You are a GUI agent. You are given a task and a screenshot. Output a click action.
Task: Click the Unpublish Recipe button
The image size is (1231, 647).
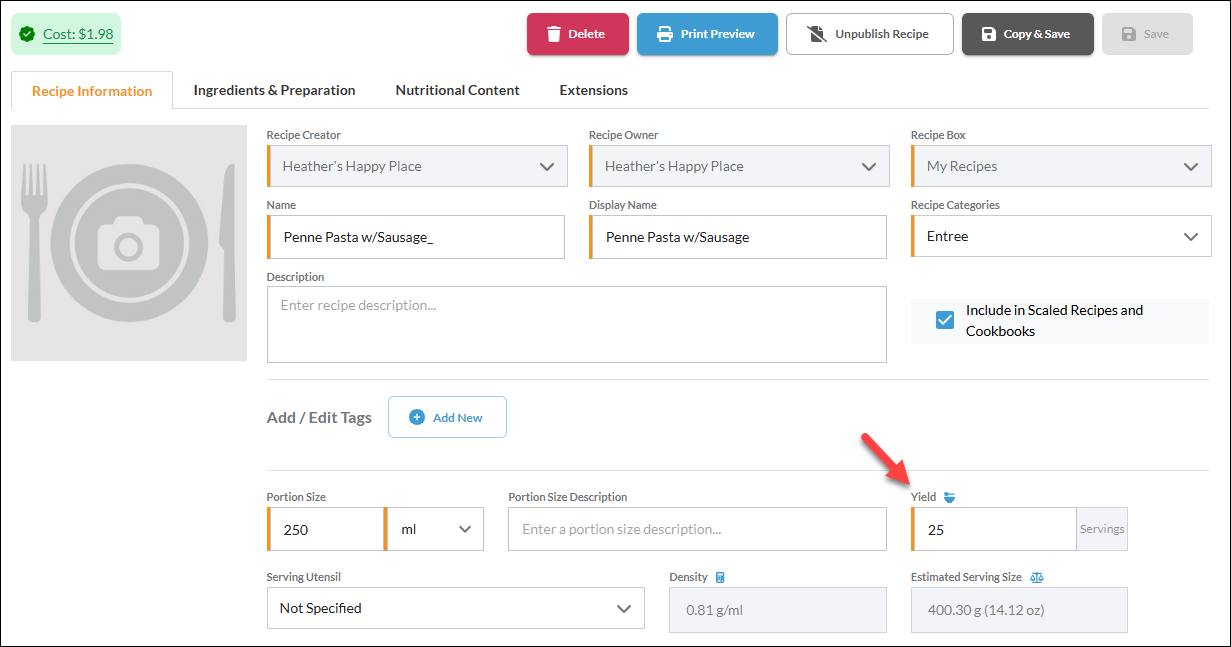click(868, 34)
